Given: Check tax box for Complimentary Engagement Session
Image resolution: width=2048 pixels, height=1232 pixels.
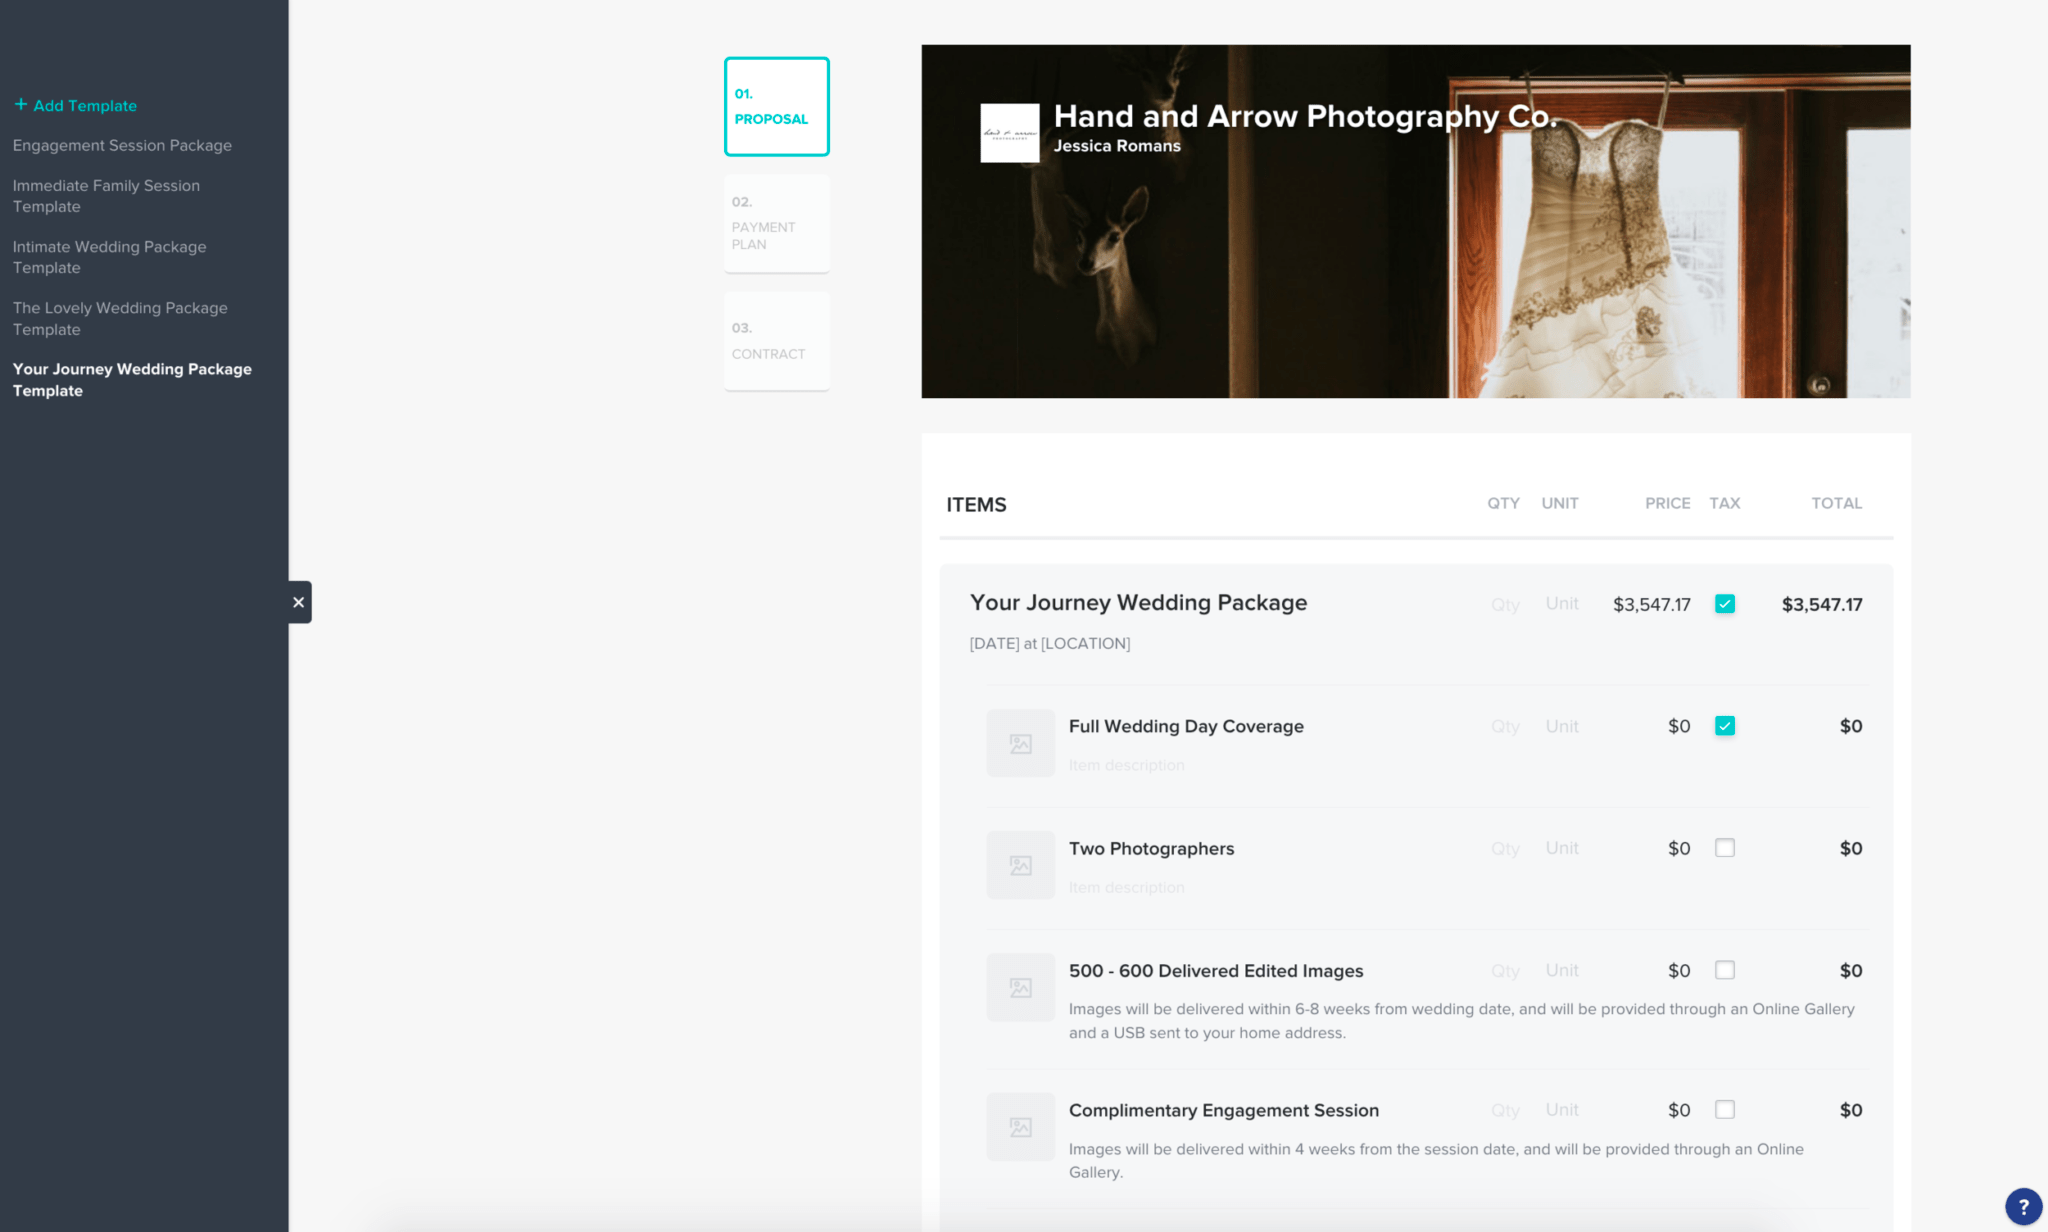Looking at the screenshot, I should (x=1724, y=1110).
